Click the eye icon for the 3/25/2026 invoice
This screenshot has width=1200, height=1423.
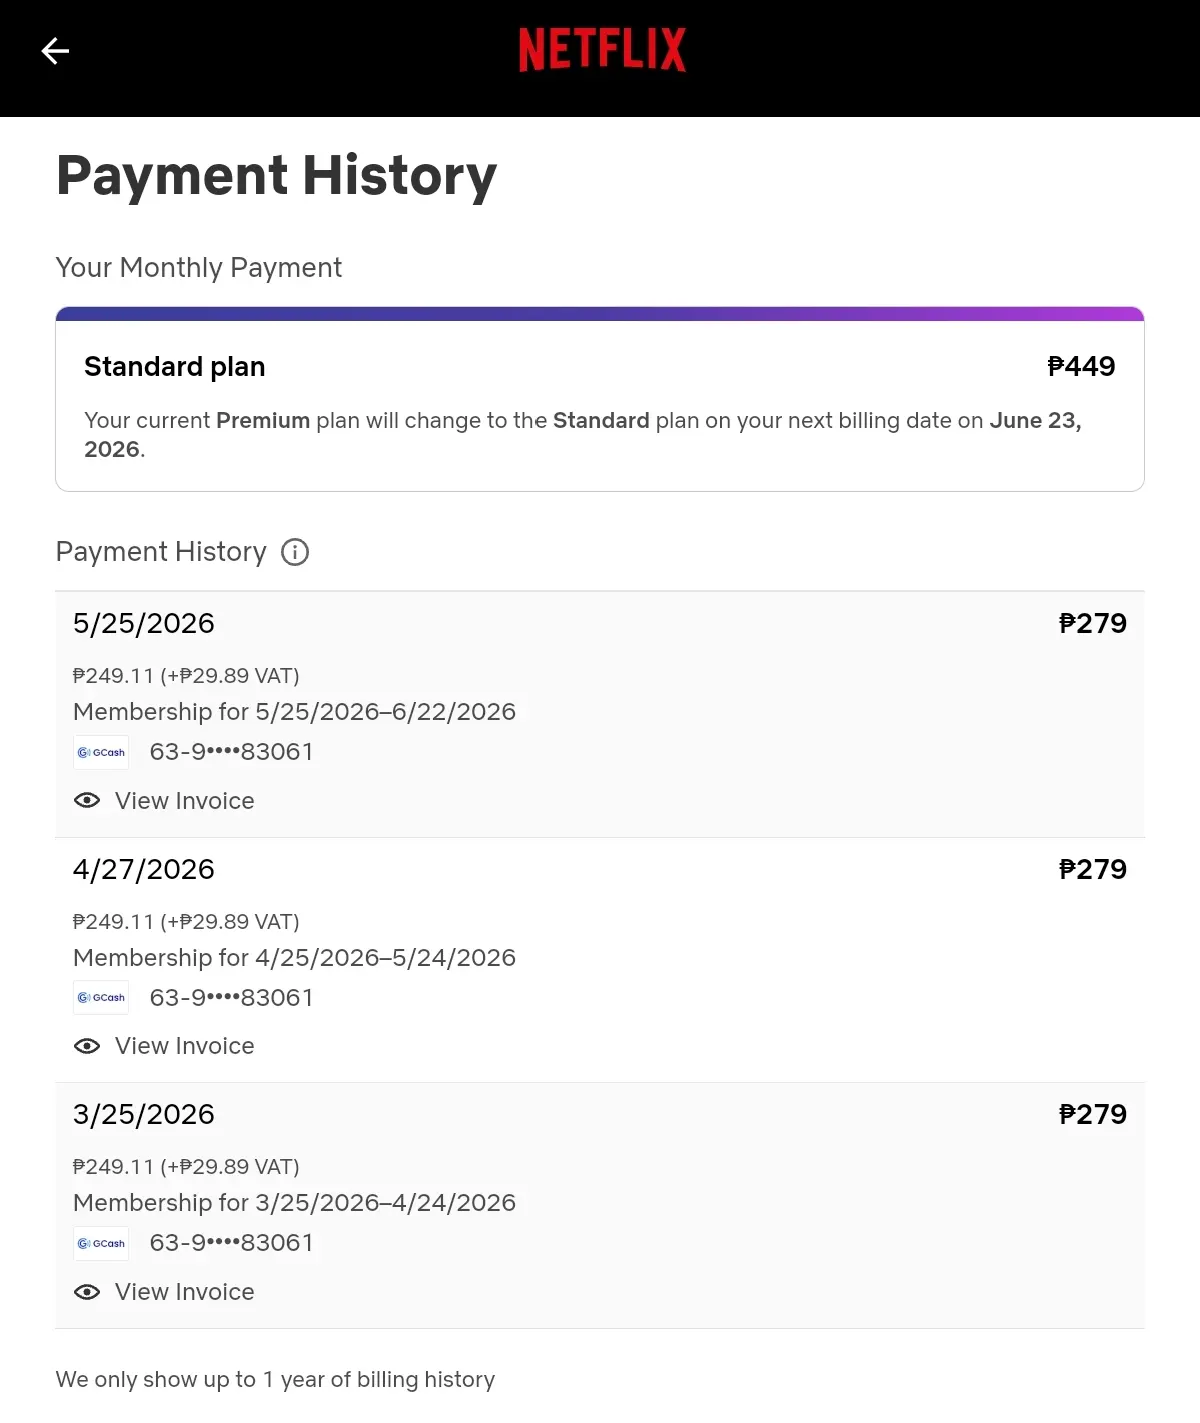point(87,1292)
